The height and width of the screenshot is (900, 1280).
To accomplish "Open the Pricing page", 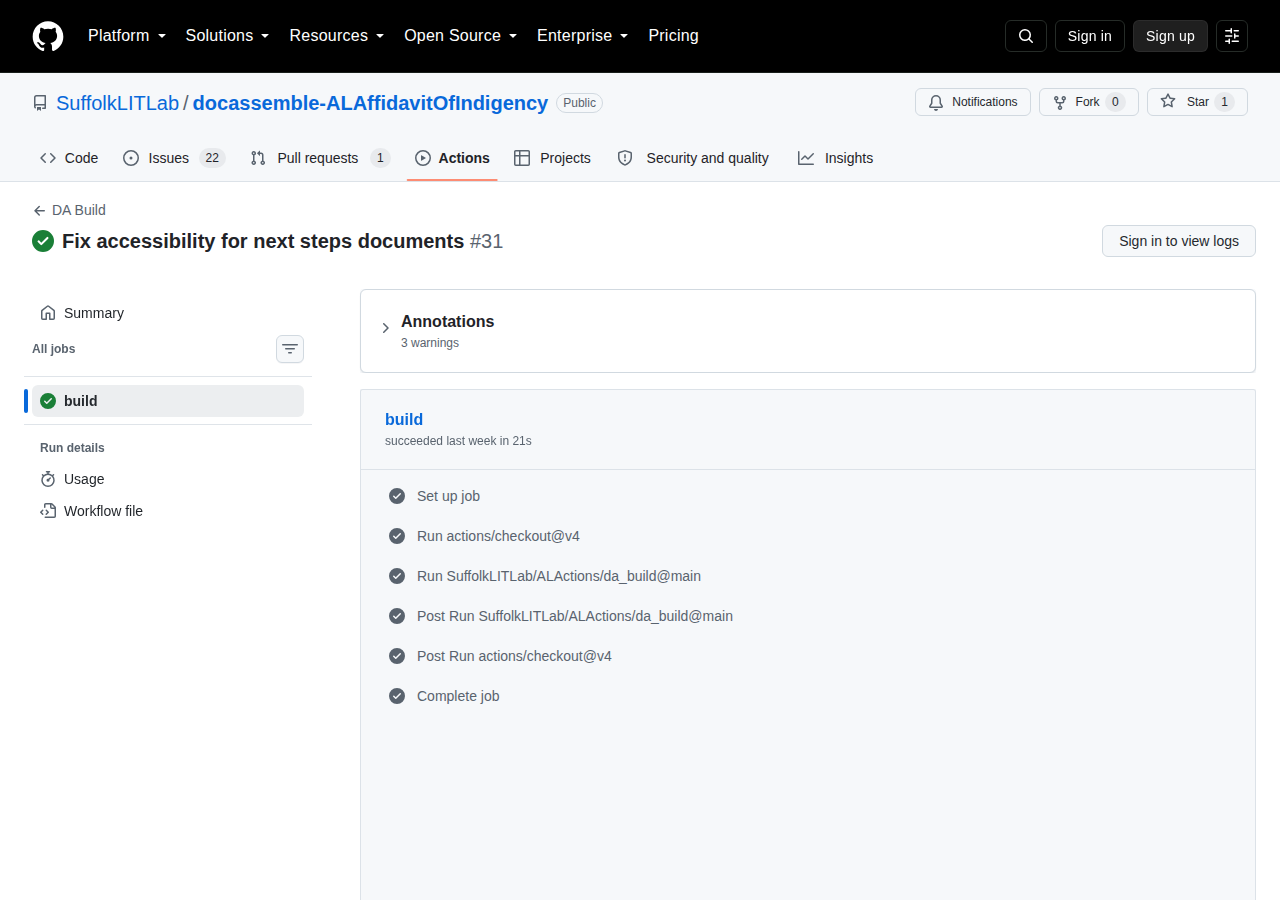I will [x=674, y=36].
